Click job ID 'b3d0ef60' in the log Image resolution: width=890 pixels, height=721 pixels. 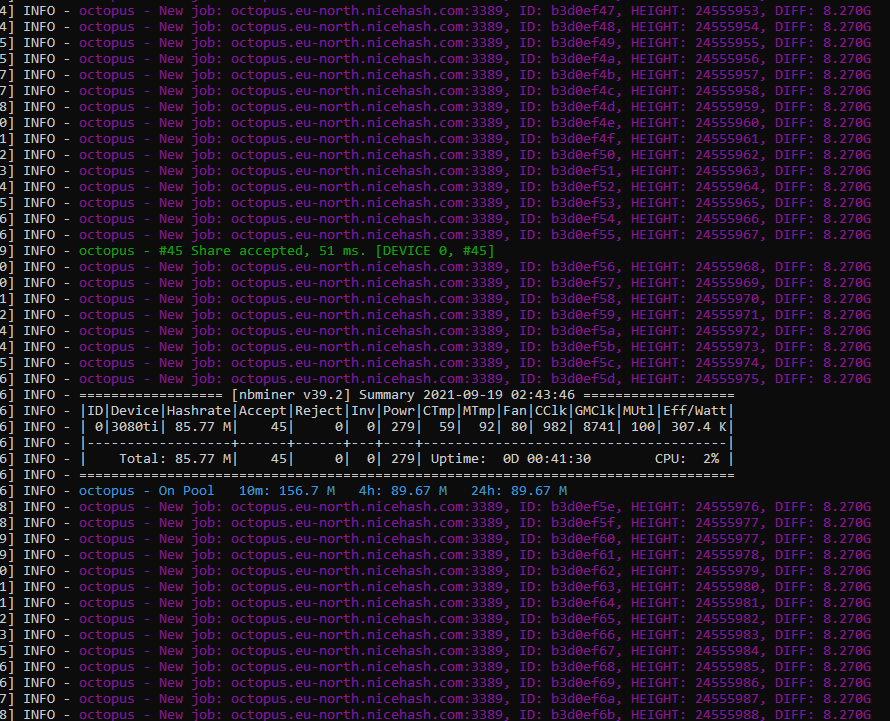pyautogui.click(x=583, y=539)
